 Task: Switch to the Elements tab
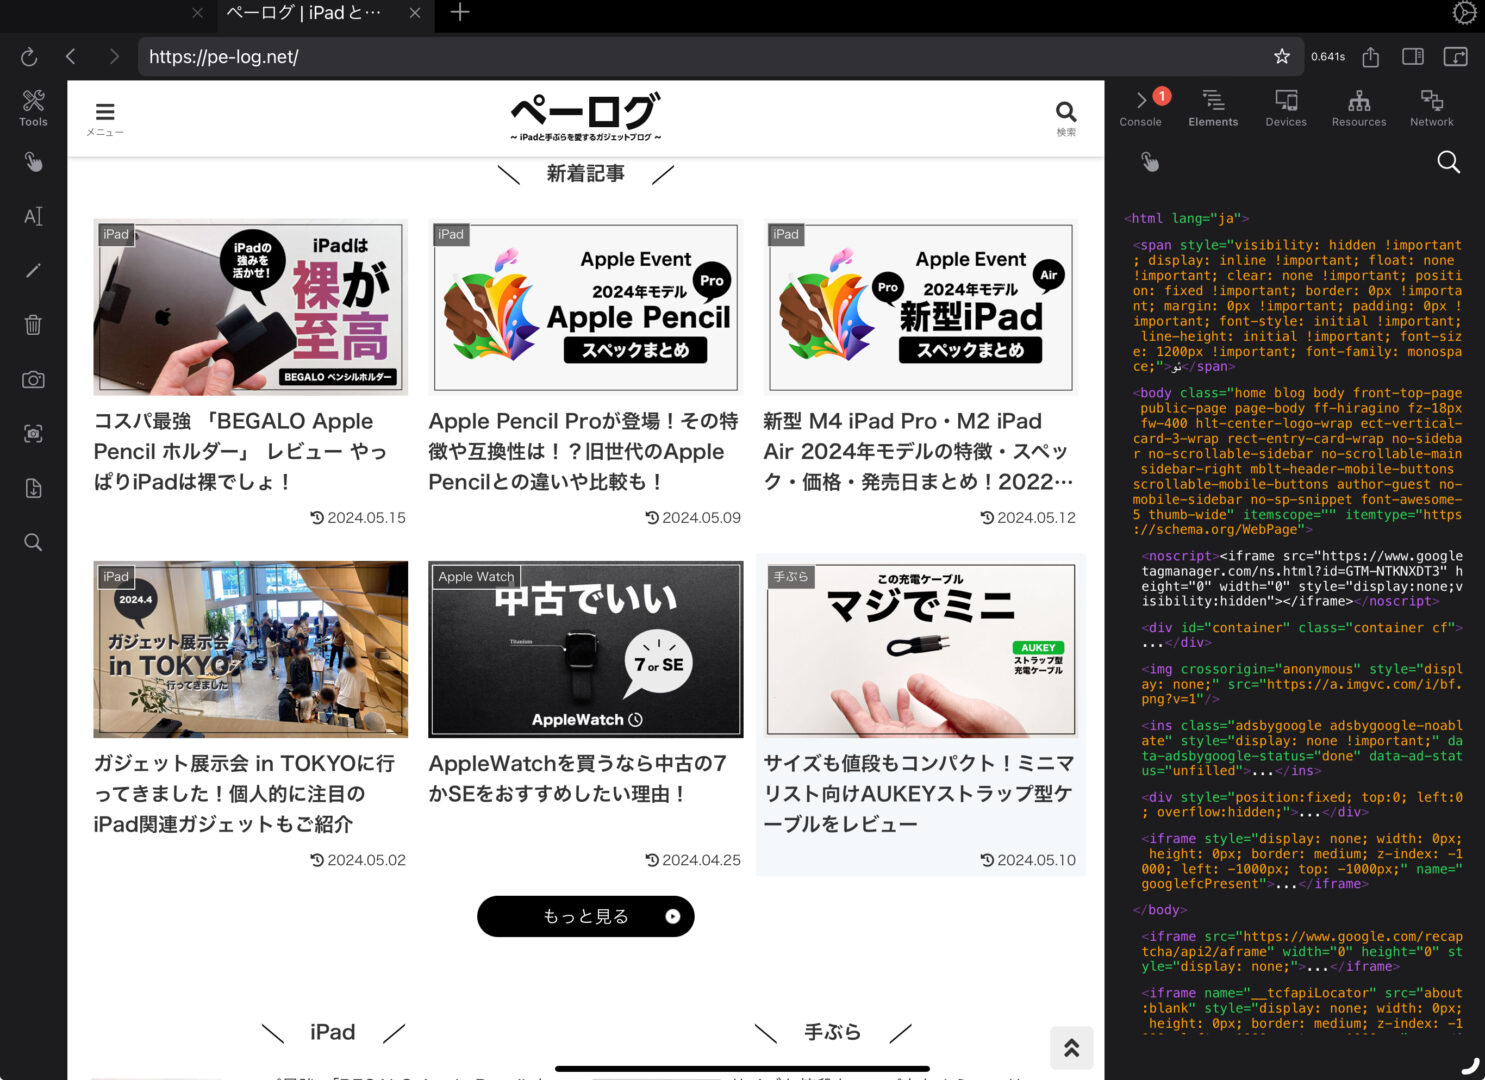pyautogui.click(x=1213, y=108)
